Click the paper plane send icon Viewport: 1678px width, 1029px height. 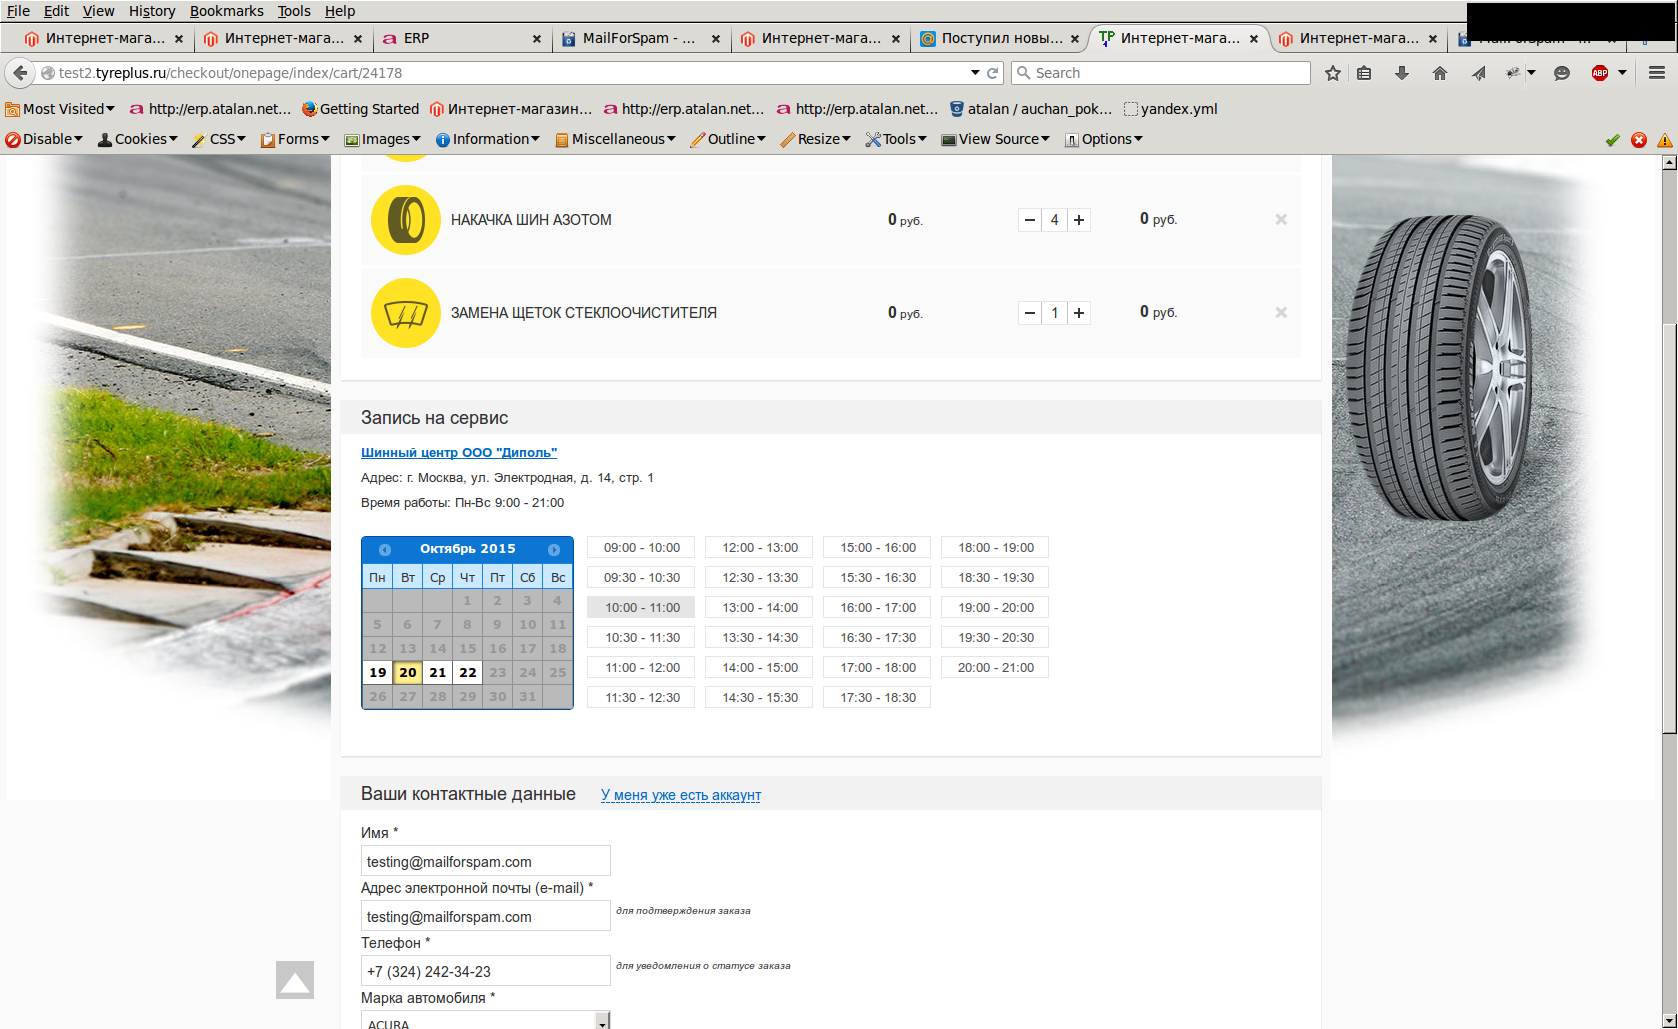coord(1478,73)
